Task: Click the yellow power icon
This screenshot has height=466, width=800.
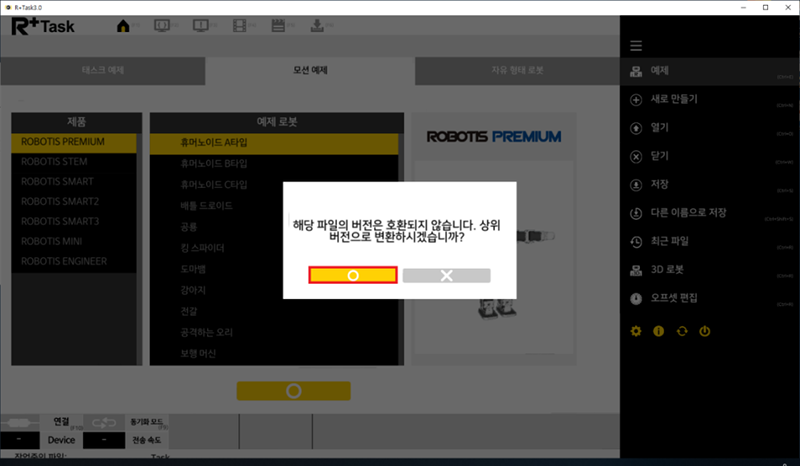Action: [x=704, y=331]
